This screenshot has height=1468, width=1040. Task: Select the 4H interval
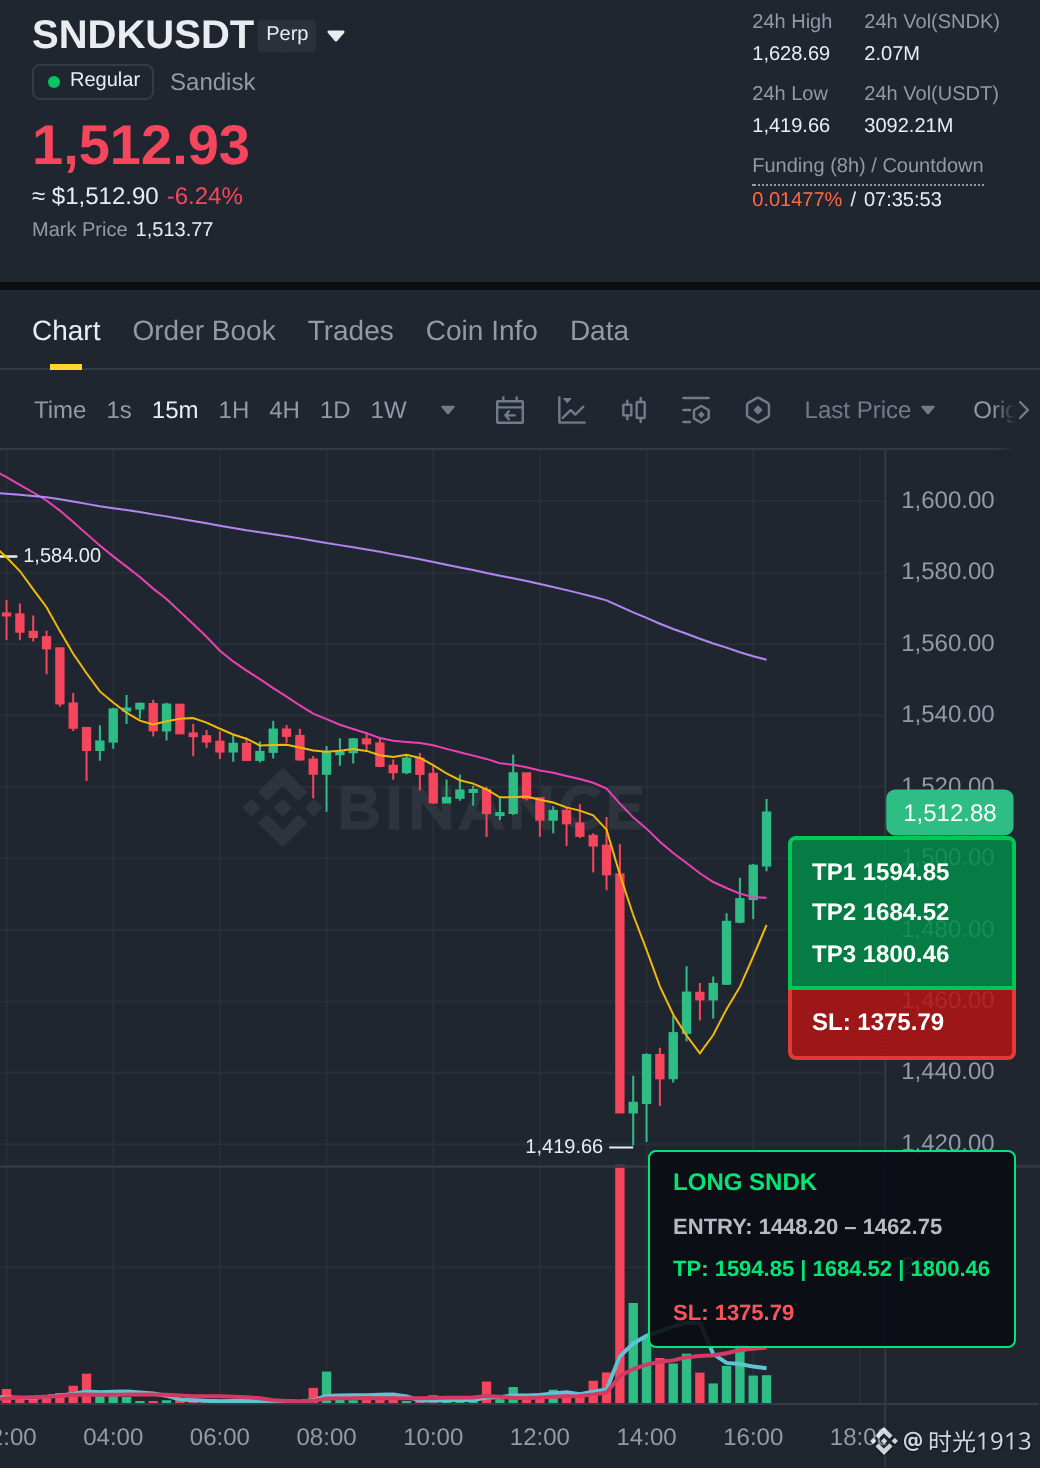[x=284, y=410]
